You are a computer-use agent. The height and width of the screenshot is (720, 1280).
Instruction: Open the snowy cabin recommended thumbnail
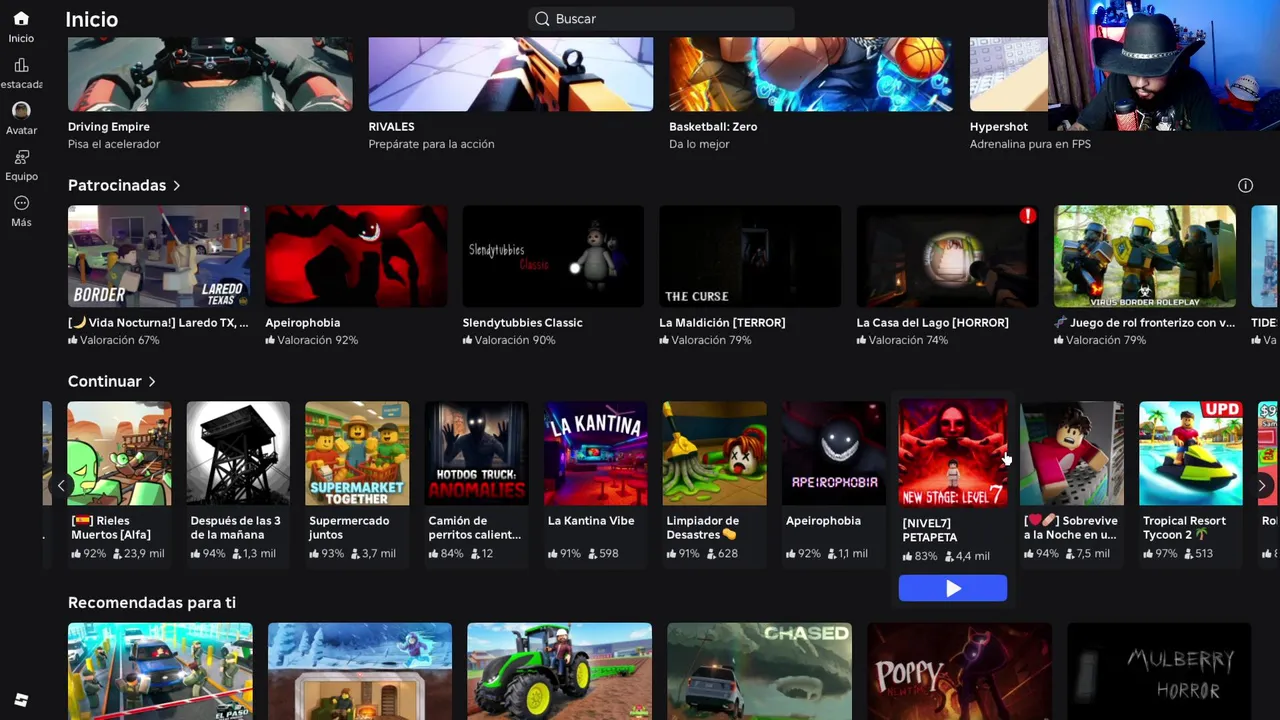coord(359,671)
